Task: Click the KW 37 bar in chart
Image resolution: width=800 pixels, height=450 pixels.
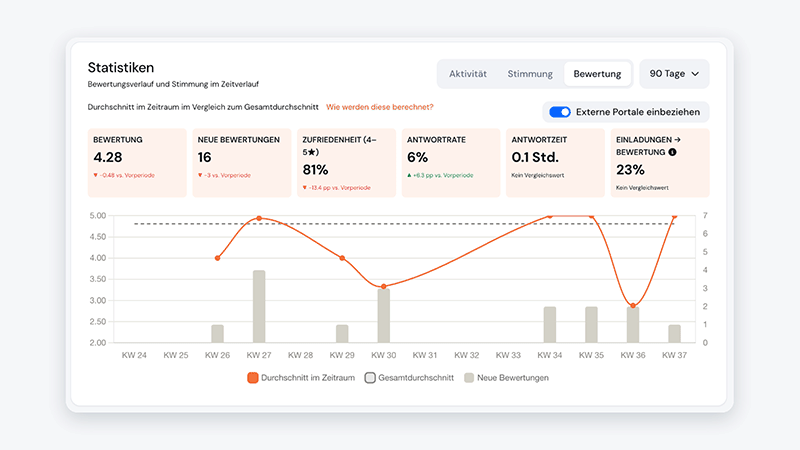Action: pos(674,334)
